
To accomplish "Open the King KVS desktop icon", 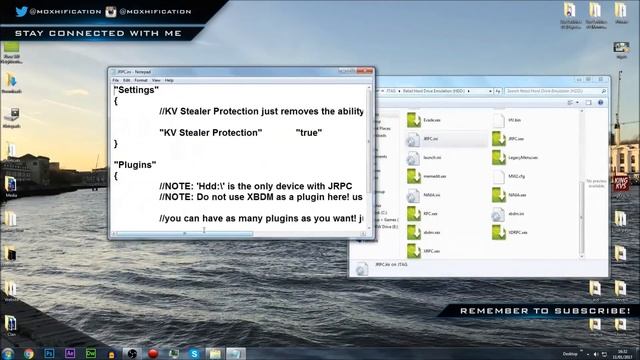I will pos(621,184).
